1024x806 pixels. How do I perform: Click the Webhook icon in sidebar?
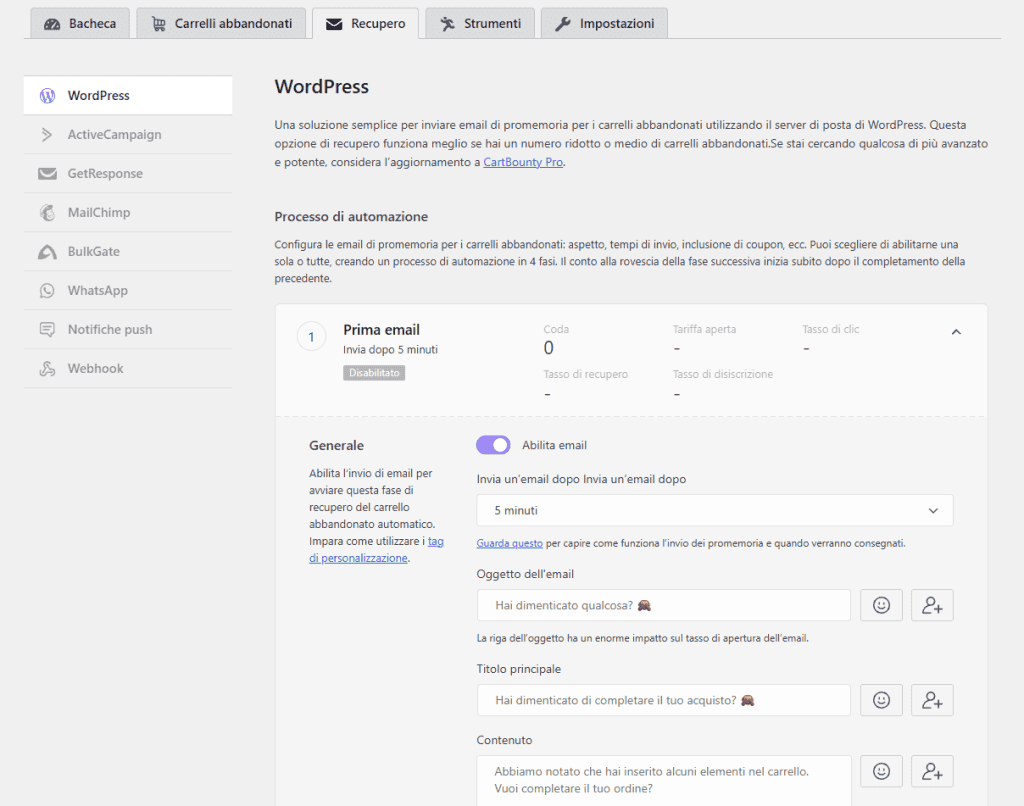(47, 368)
